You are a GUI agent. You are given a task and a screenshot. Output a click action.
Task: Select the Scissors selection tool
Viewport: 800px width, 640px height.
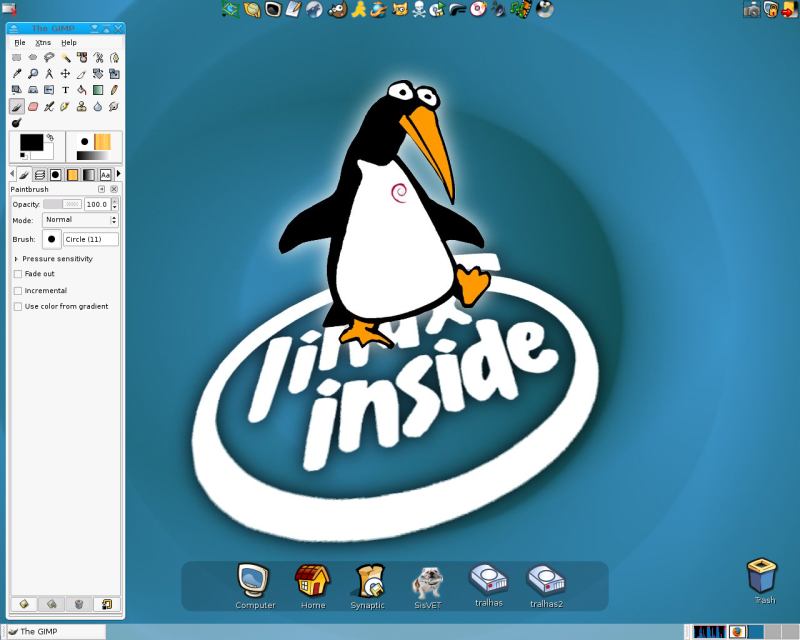(x=98, y=58)
